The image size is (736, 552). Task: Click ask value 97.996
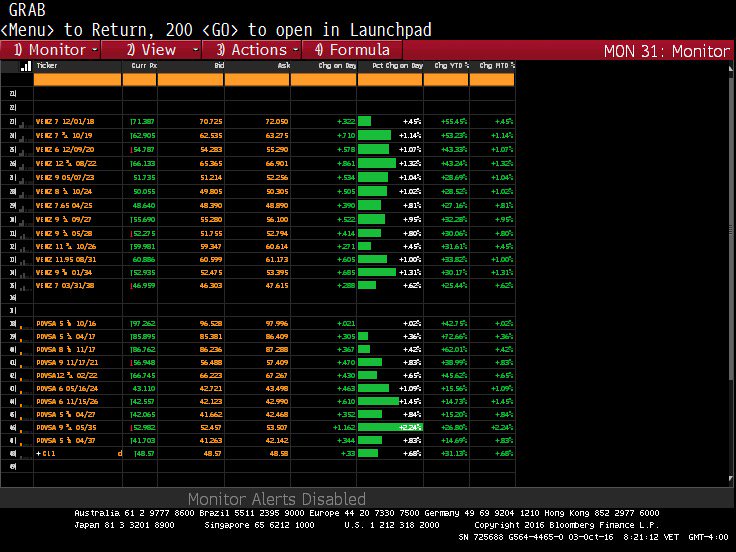276,323
